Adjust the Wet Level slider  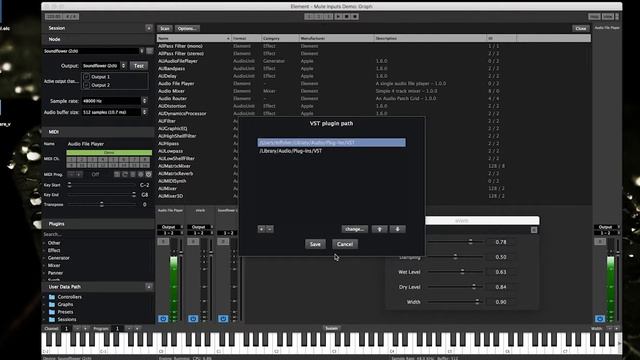point(455,272)
